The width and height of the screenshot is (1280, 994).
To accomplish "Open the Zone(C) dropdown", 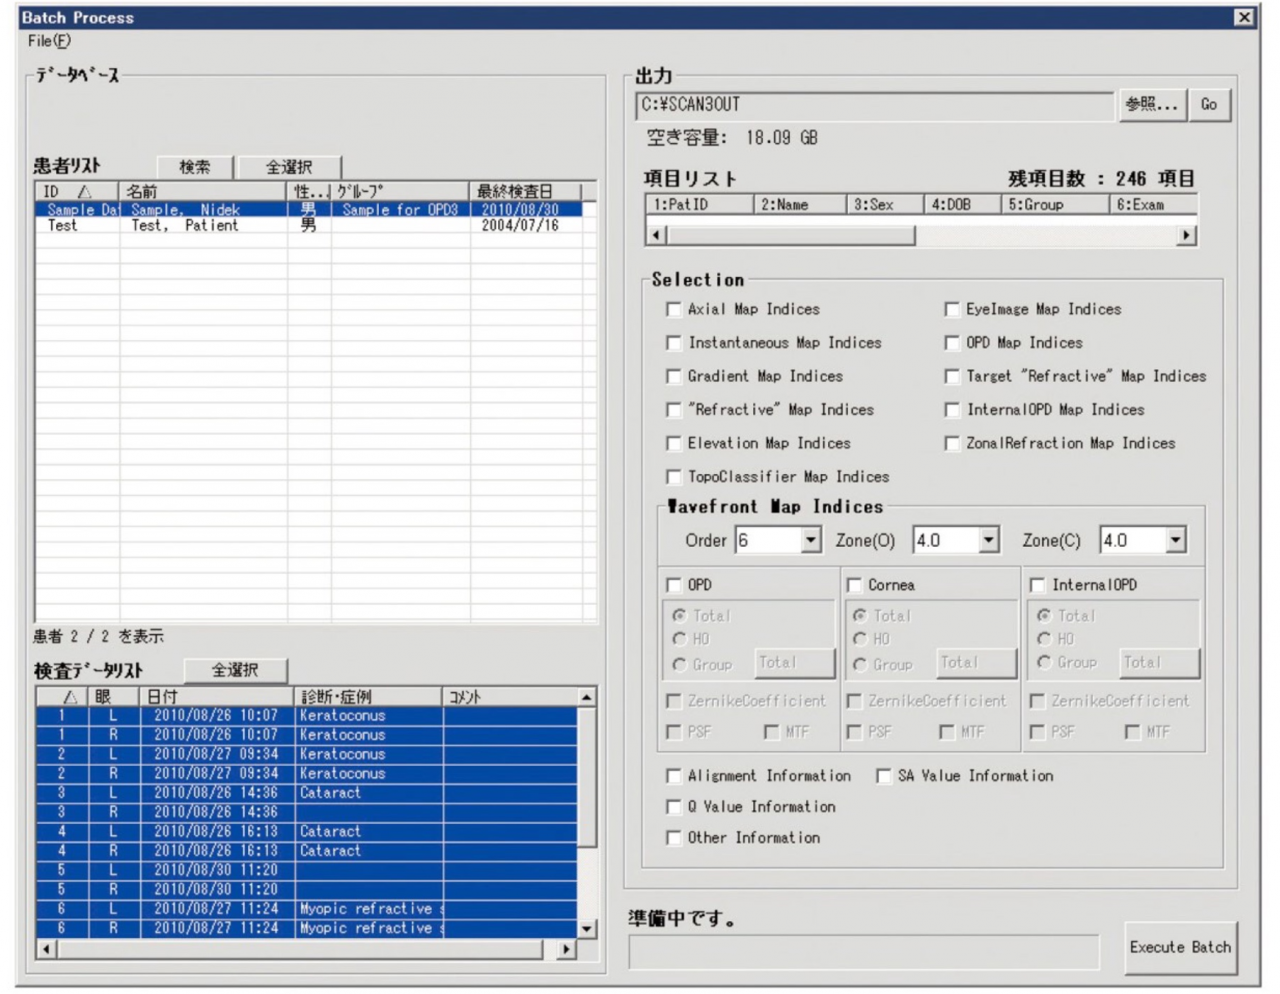I will pyautogui.click(x=1176, y=541).
